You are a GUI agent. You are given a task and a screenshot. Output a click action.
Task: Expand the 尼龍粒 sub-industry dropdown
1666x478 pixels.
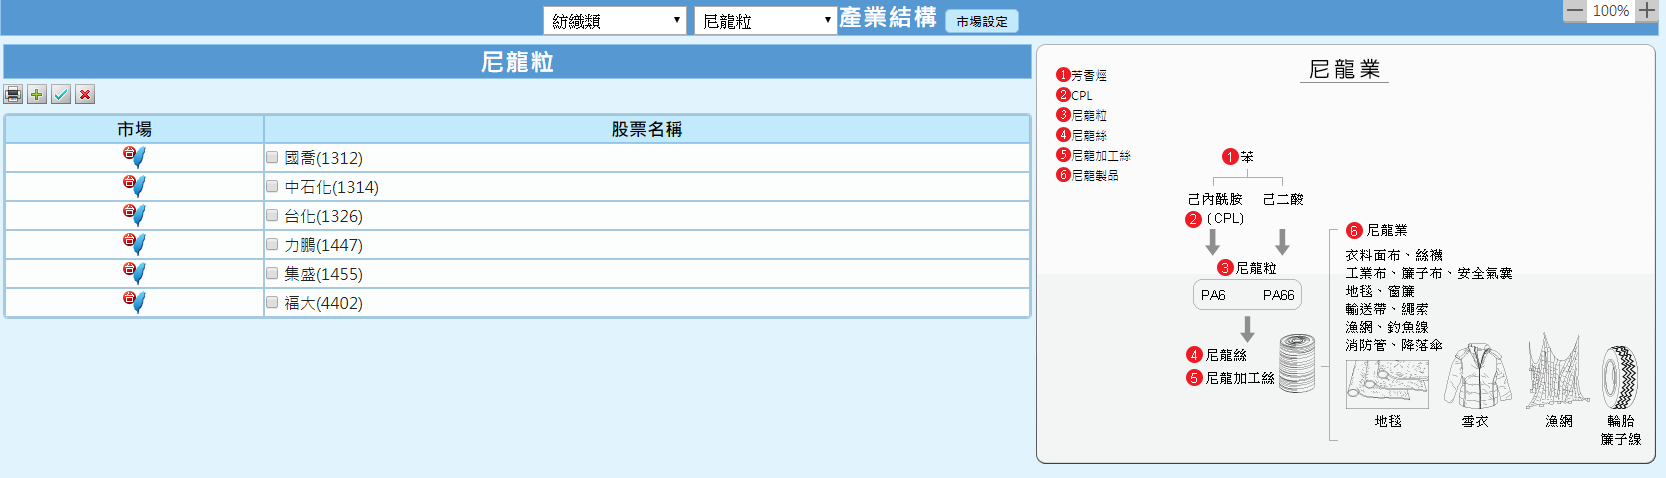coord(765,21)
